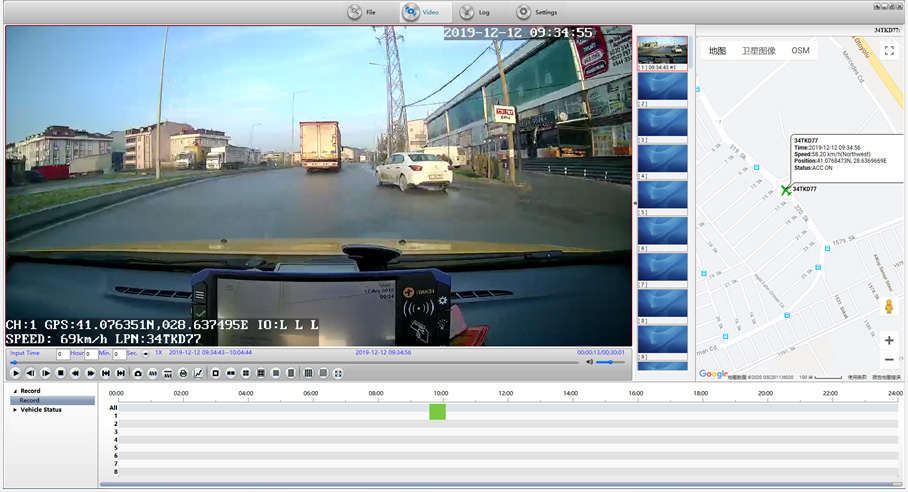Select channel 1 camera thumbnail
Image resolution: width=908 pixels, height=492 pixels.
(x=662, y=53)
